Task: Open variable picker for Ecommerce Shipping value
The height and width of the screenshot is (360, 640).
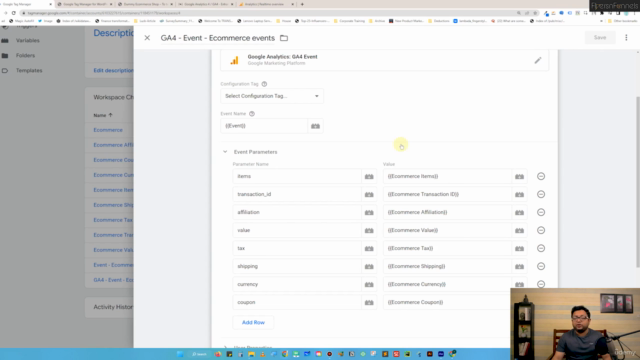Action: point(519,266)
